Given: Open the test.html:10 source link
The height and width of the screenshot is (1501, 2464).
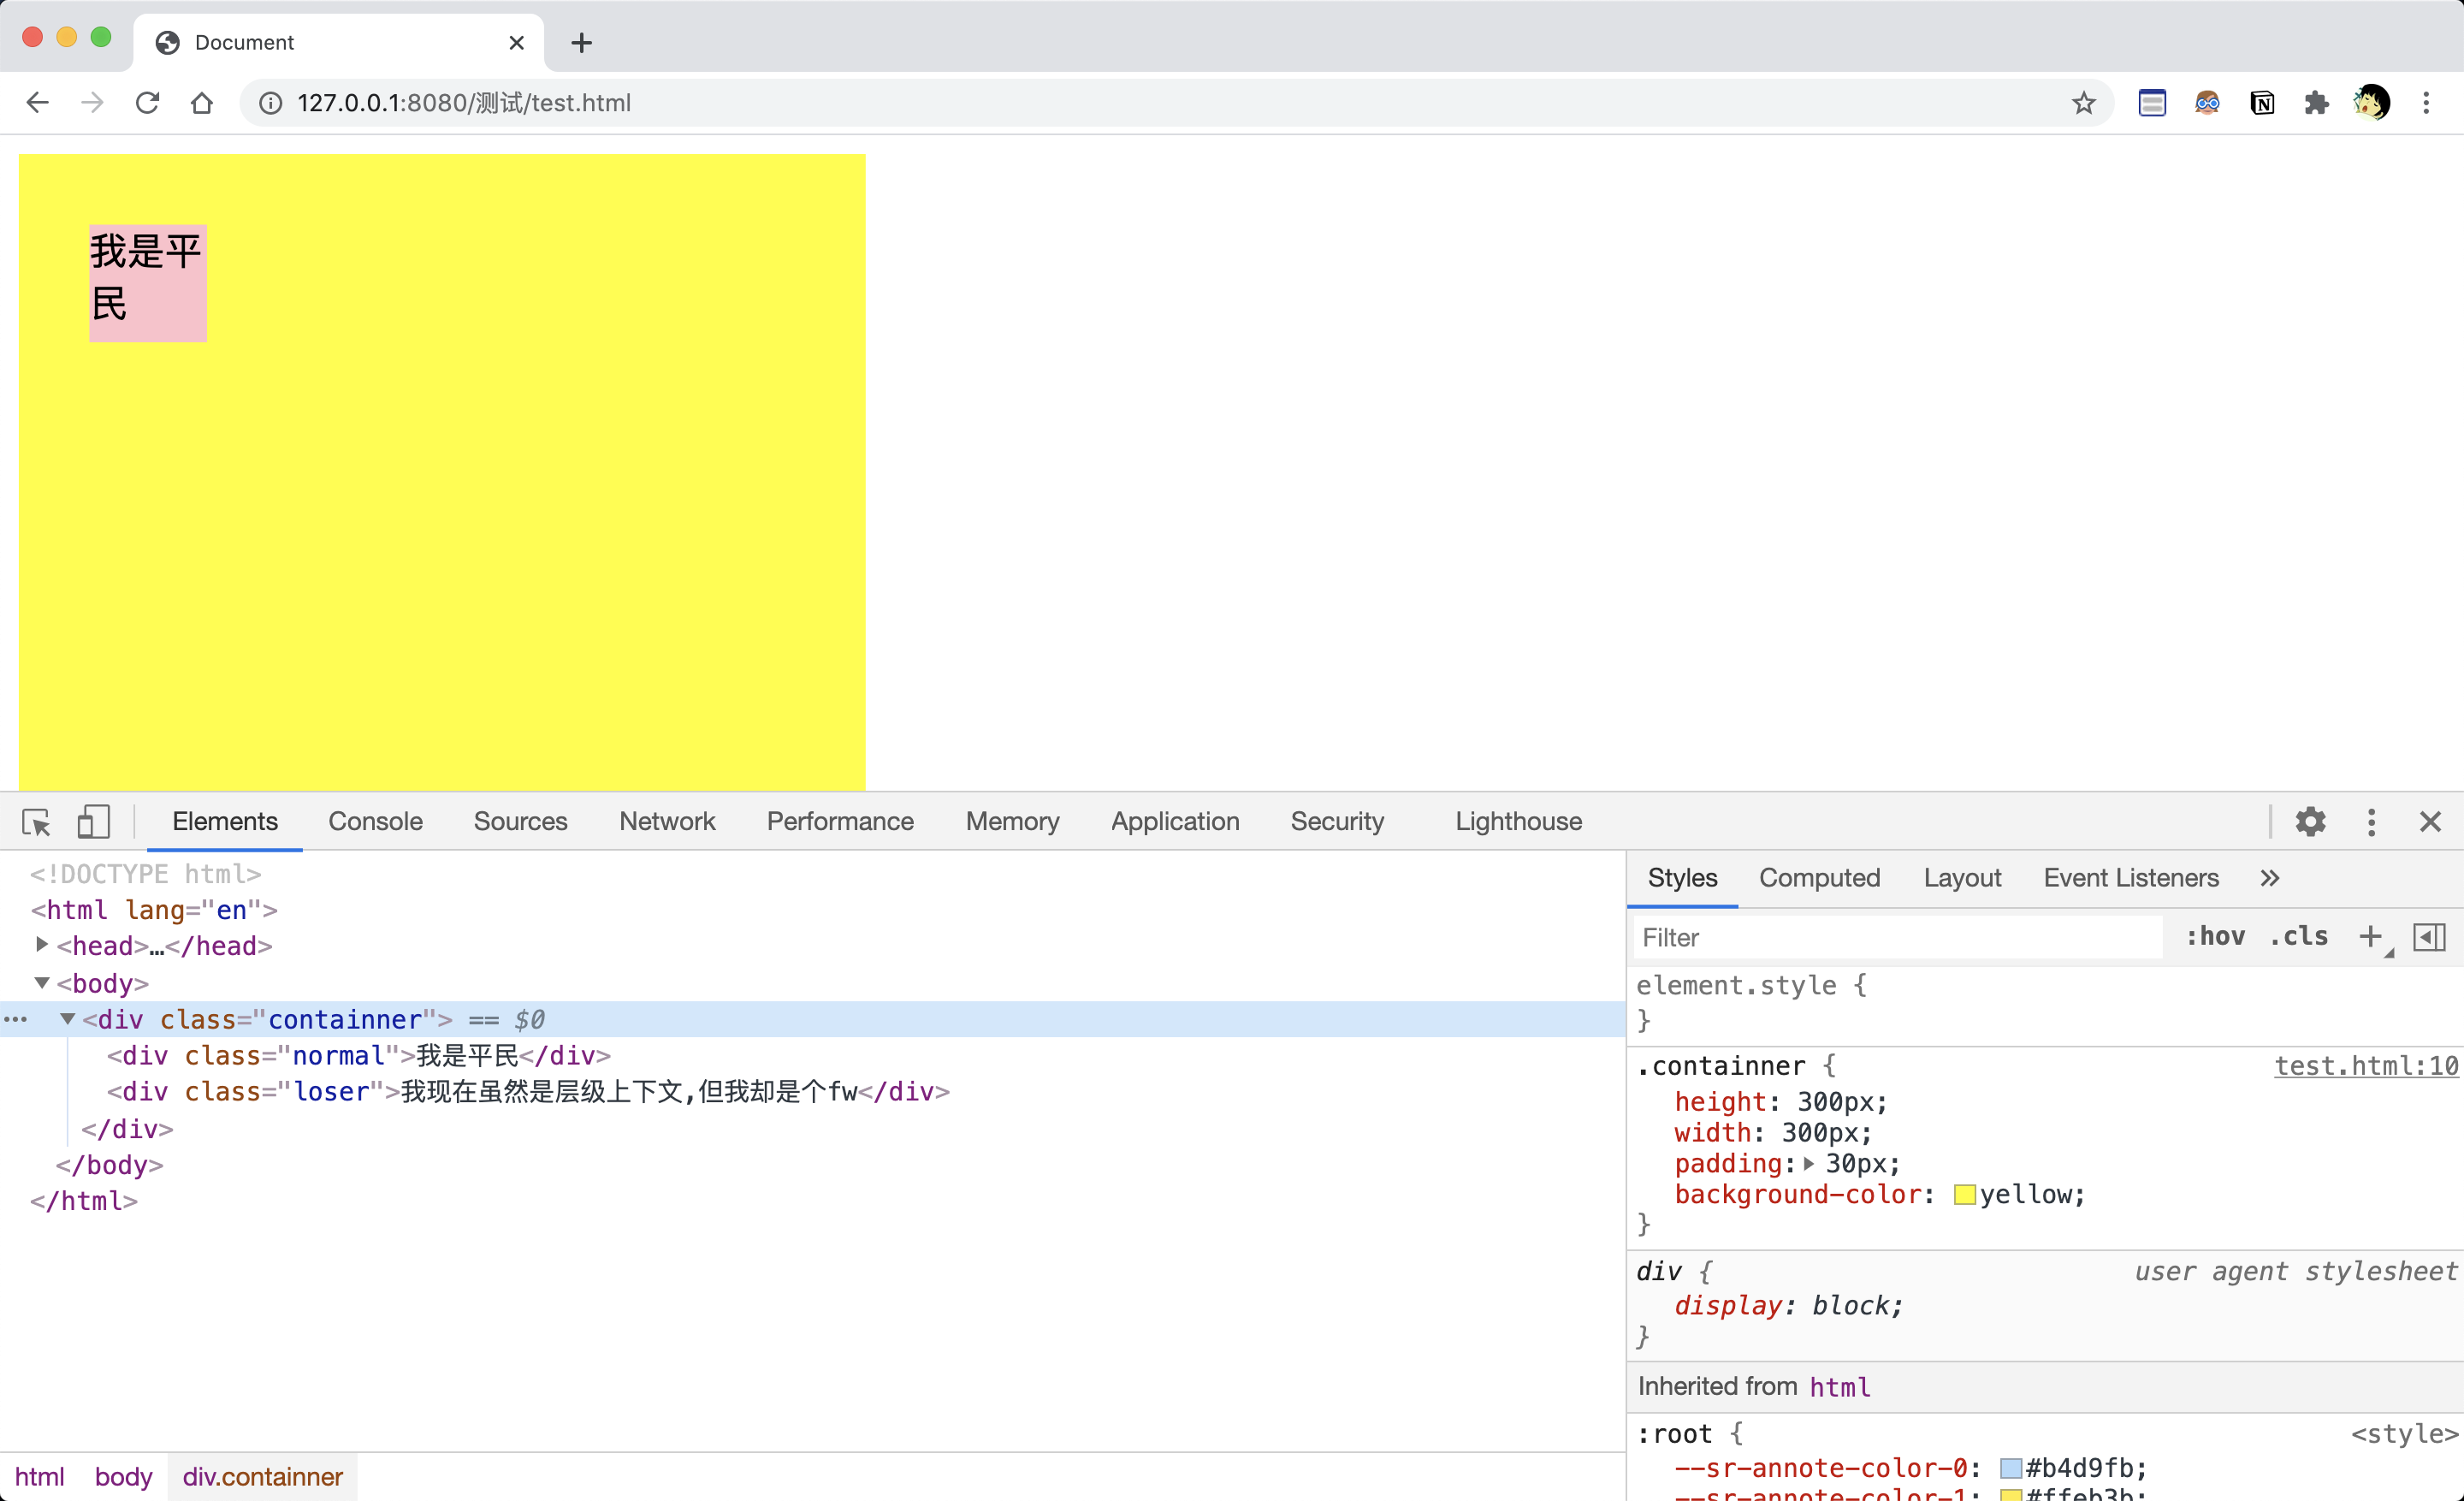Looking at the screenshot, I should coord(2365,1066).
